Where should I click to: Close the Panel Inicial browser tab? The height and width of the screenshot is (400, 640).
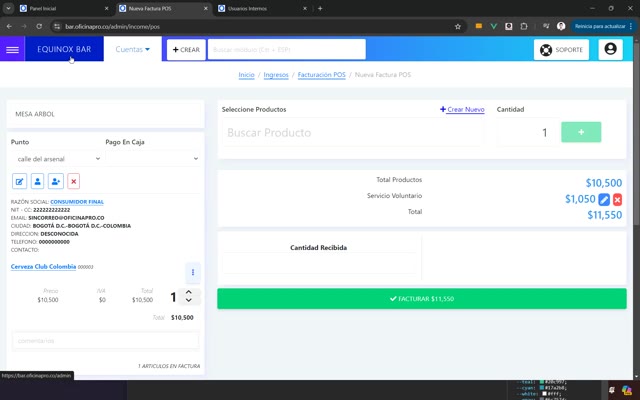pos(107,8)
